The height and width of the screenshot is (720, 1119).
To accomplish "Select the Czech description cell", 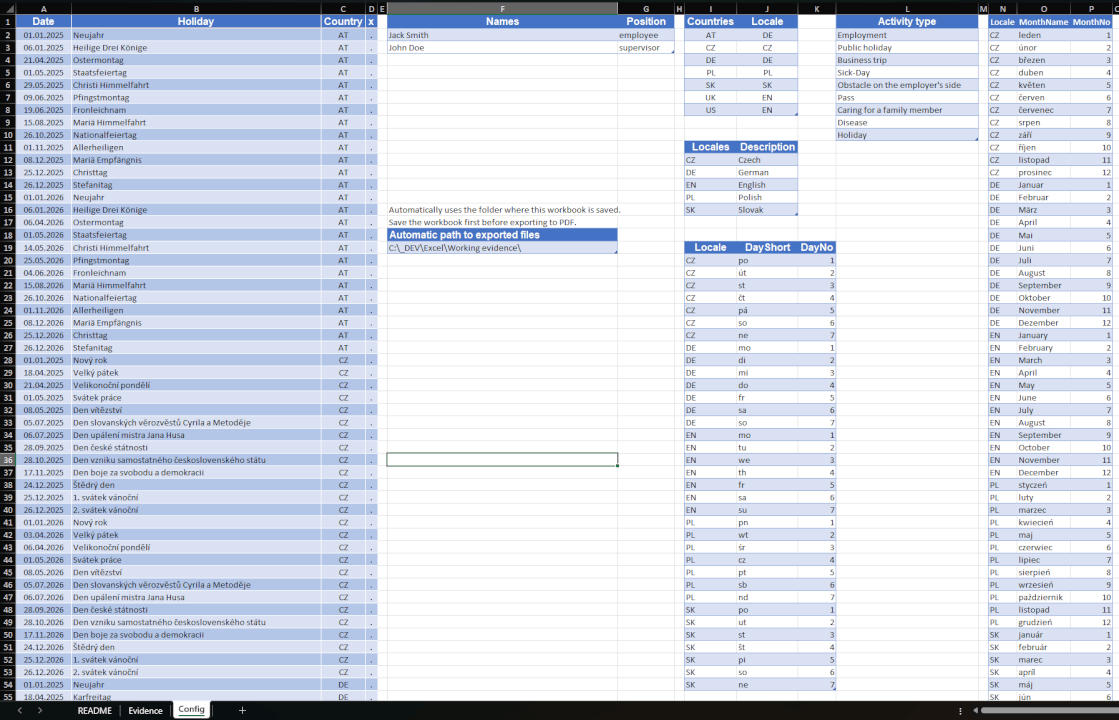I will pyautogui.click(x=767, y=160).
